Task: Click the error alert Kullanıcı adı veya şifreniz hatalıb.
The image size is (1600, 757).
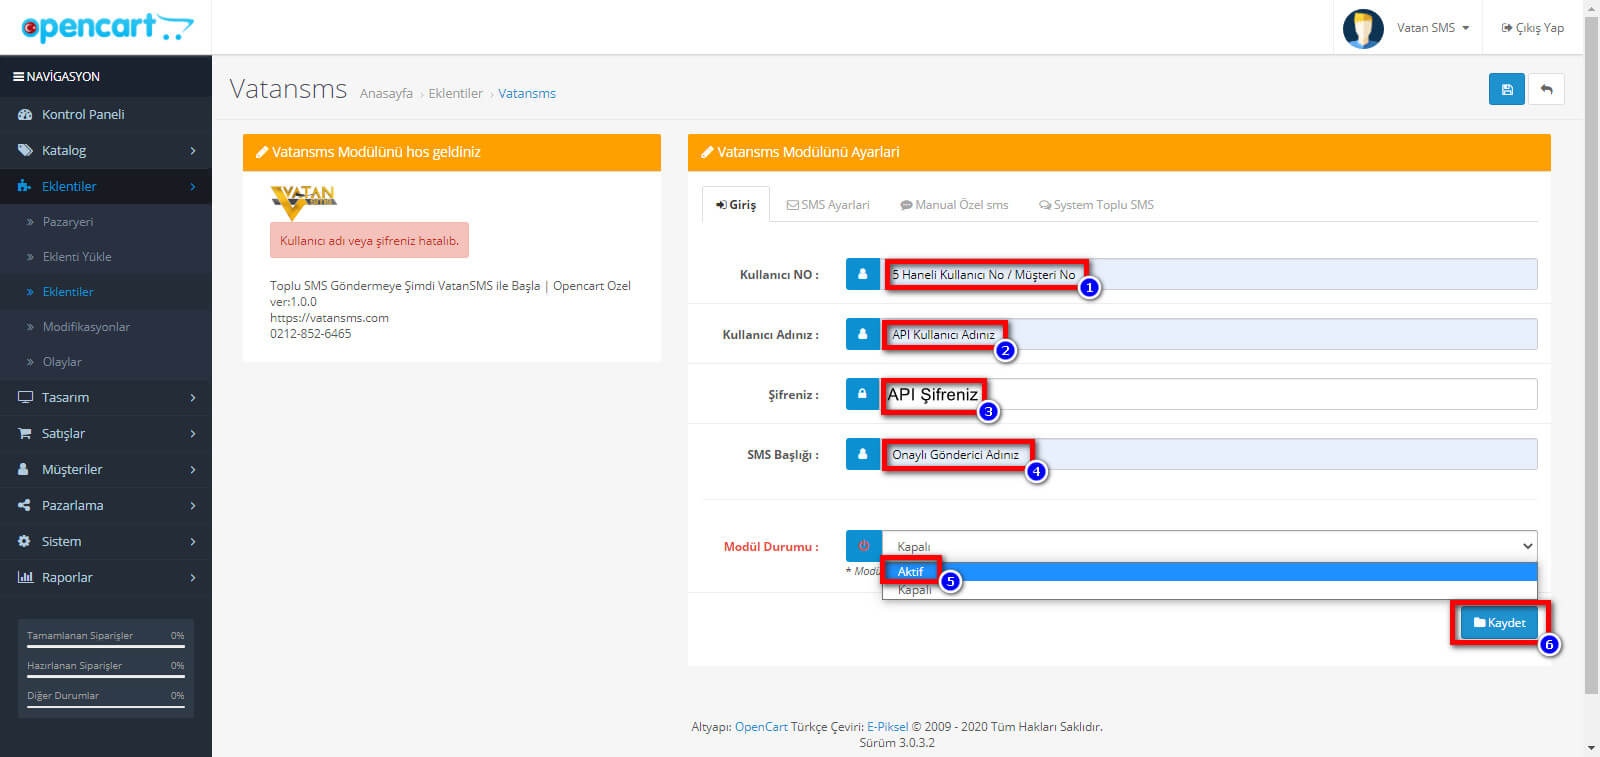Action: pos(369,240)
